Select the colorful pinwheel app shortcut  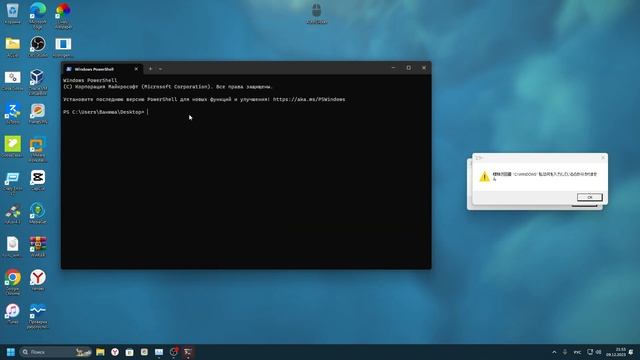coord(63,15)
